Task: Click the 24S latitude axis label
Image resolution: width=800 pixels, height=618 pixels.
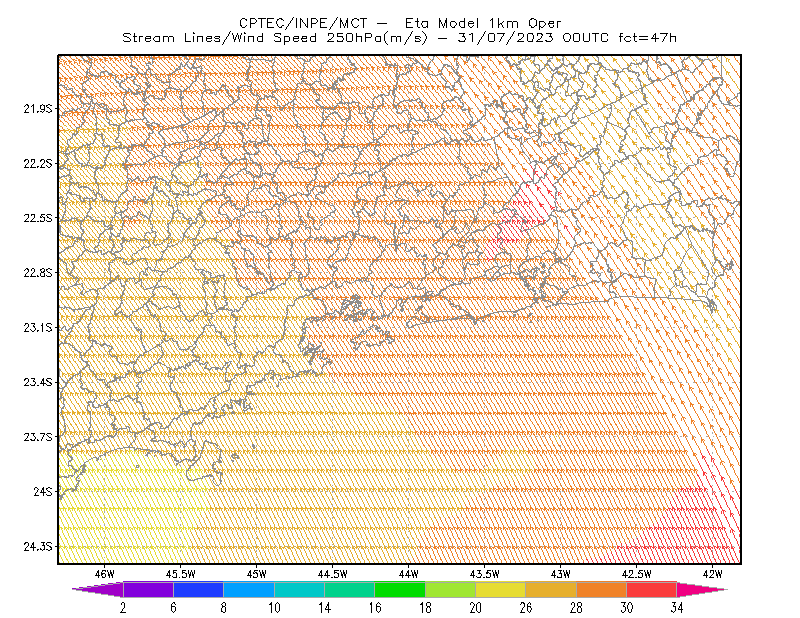Action: click(43, 491)
